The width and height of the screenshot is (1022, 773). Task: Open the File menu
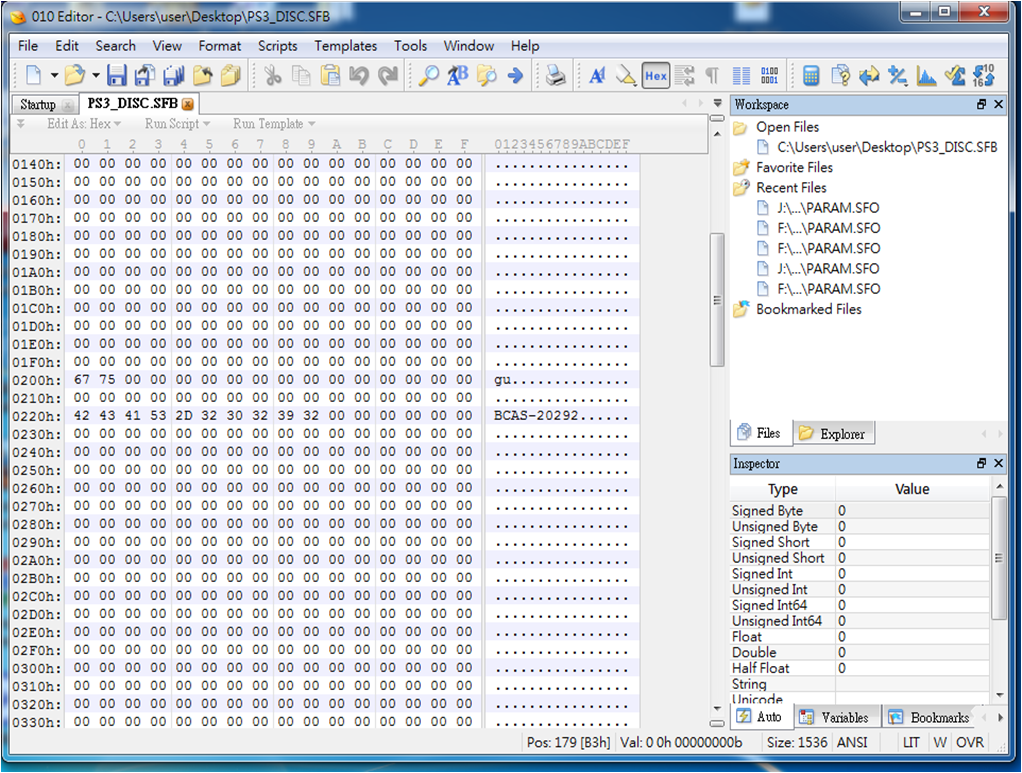point(28,46)
